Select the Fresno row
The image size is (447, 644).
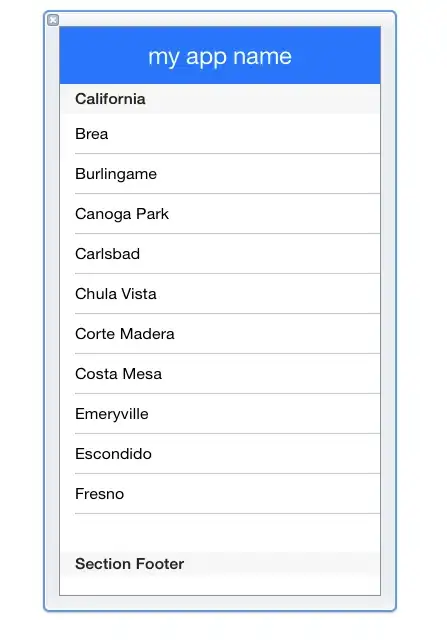point(220,494)
